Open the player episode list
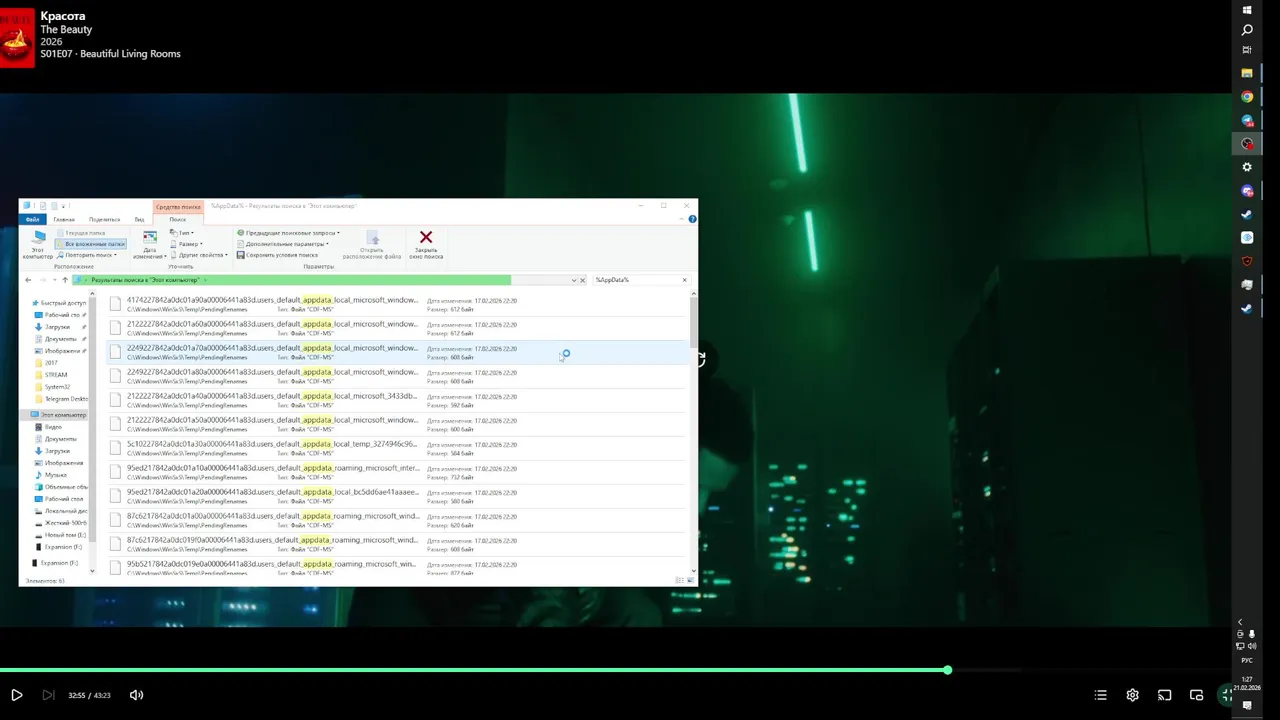Screen dimensions: 1280x720 [x=1101, y=695]
